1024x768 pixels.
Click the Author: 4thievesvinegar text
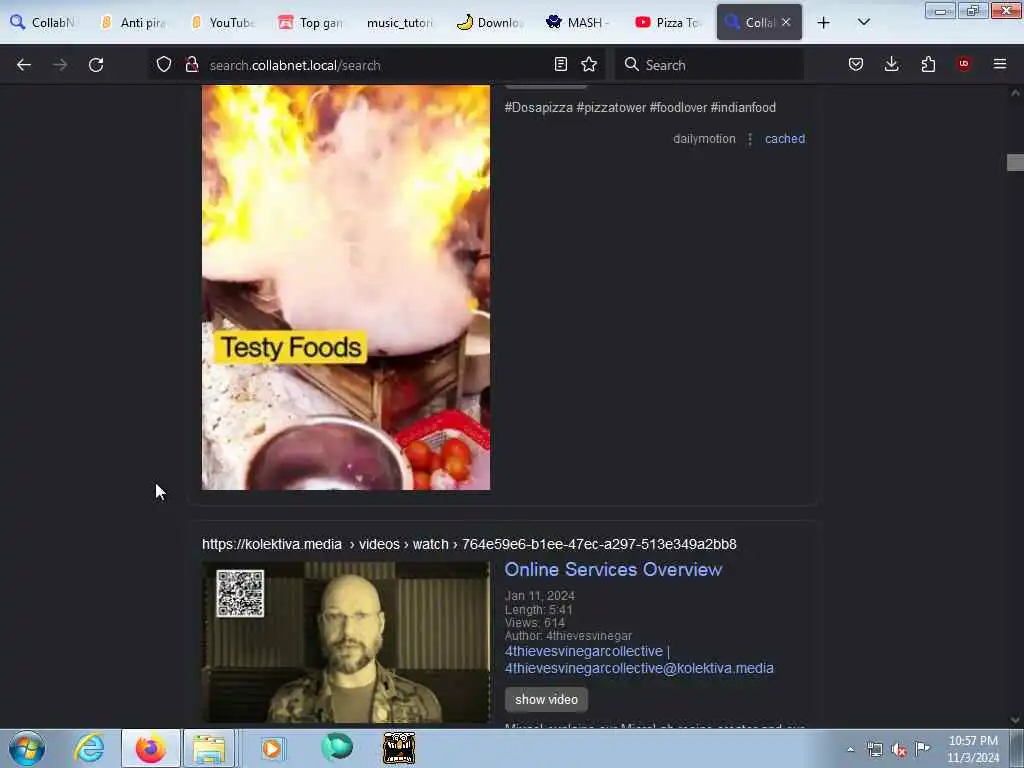tap(568, 635)
